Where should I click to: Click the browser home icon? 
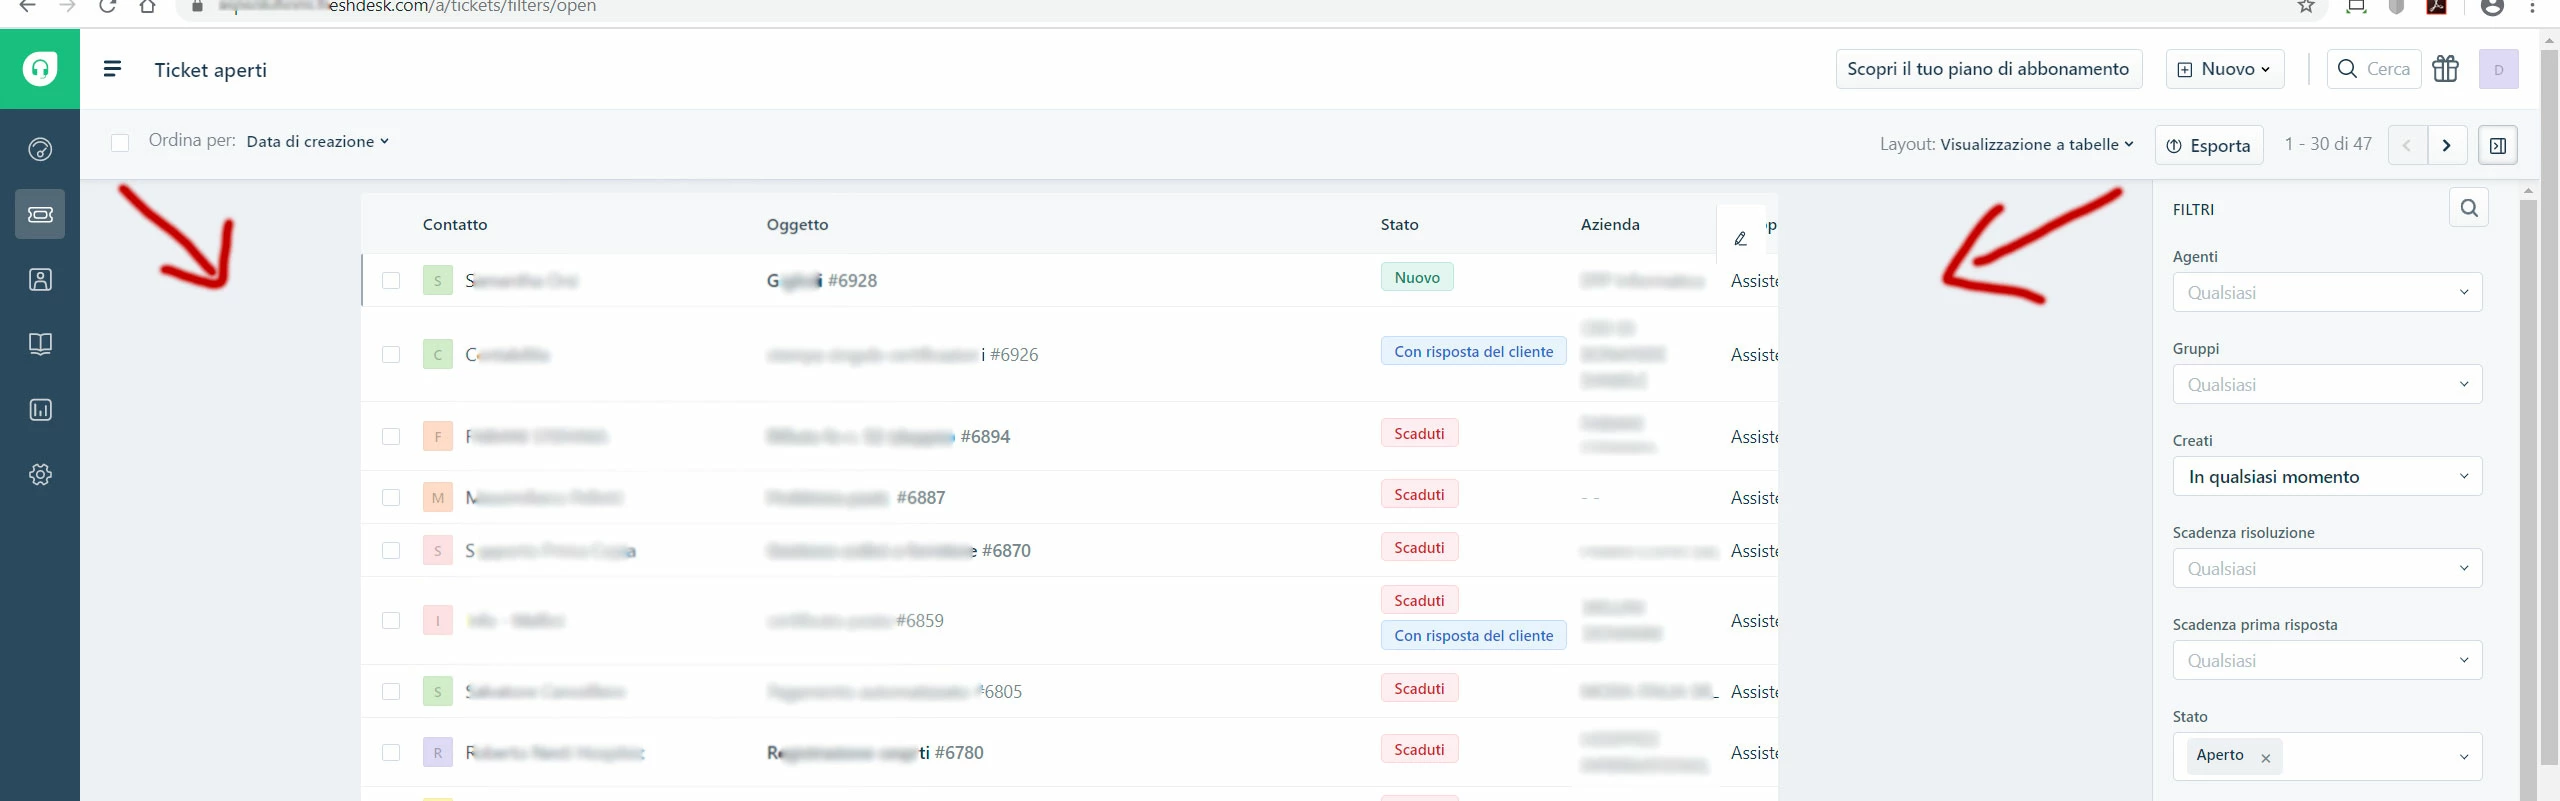pyautogui.click(x=148, y=6)
